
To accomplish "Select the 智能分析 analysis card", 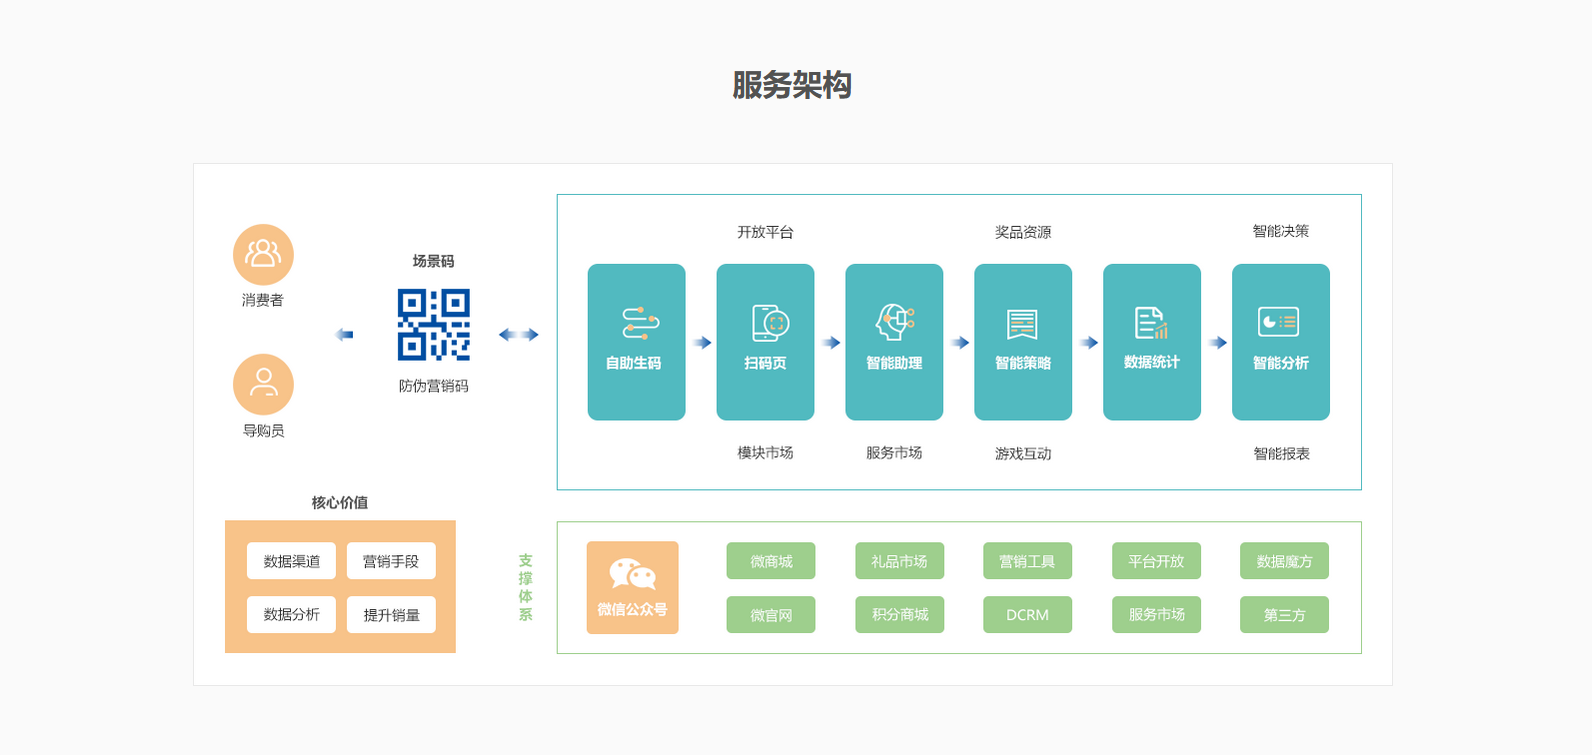I will [1281, 342].
